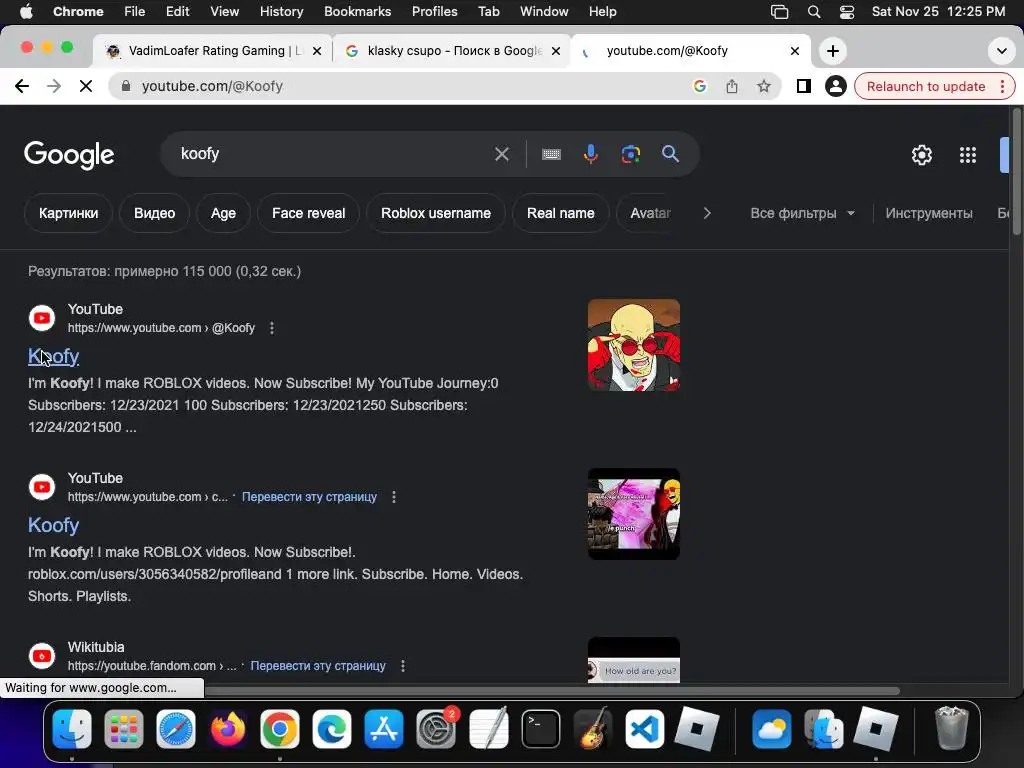This screenshot has width=1024, height=768.
Task: Submit search with the magnifier icon
Action: click(670, 154)
